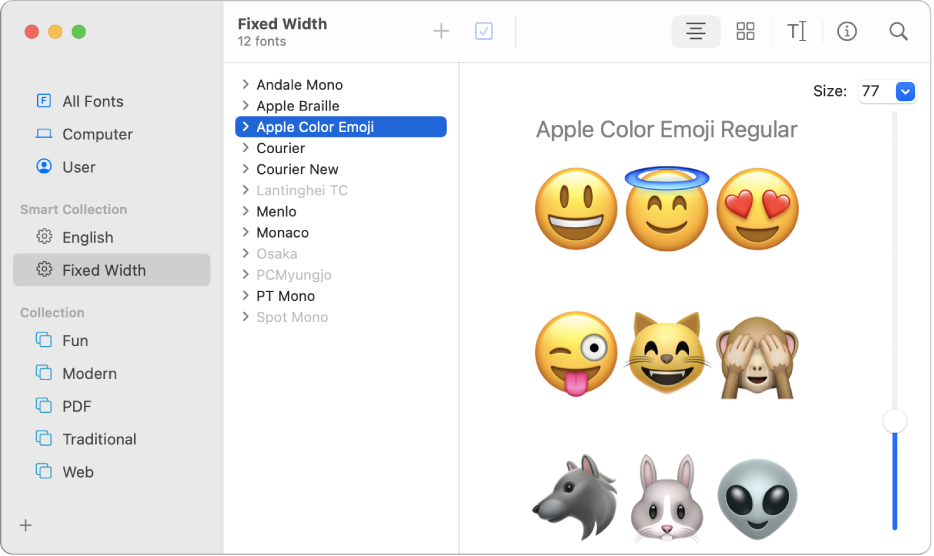The height and width of the screenshot is (556, 934).
Task: Click the collection icon next to Web
Action: click(44, 471)
